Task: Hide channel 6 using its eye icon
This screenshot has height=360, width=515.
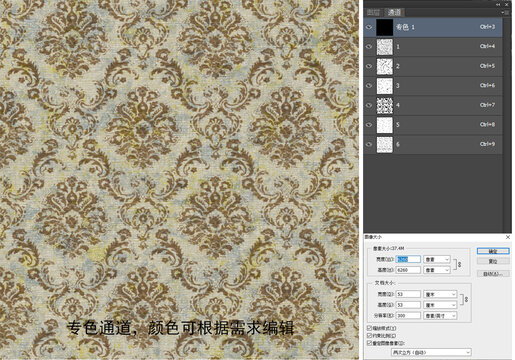Action: [369, 145]
